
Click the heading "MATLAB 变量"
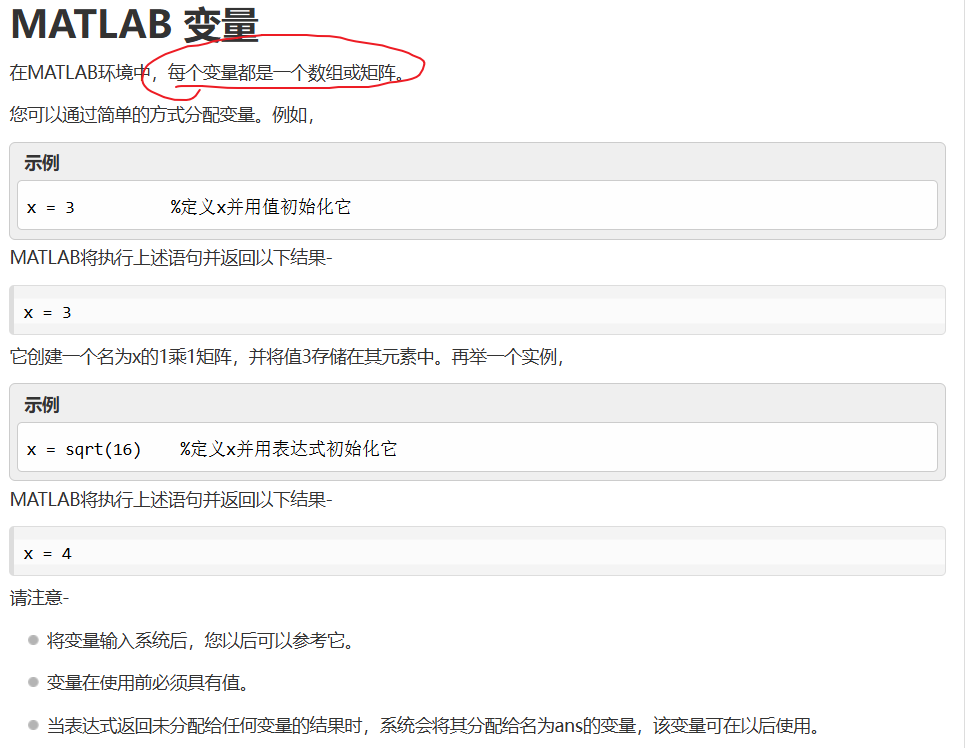click(x=135, y=25)
